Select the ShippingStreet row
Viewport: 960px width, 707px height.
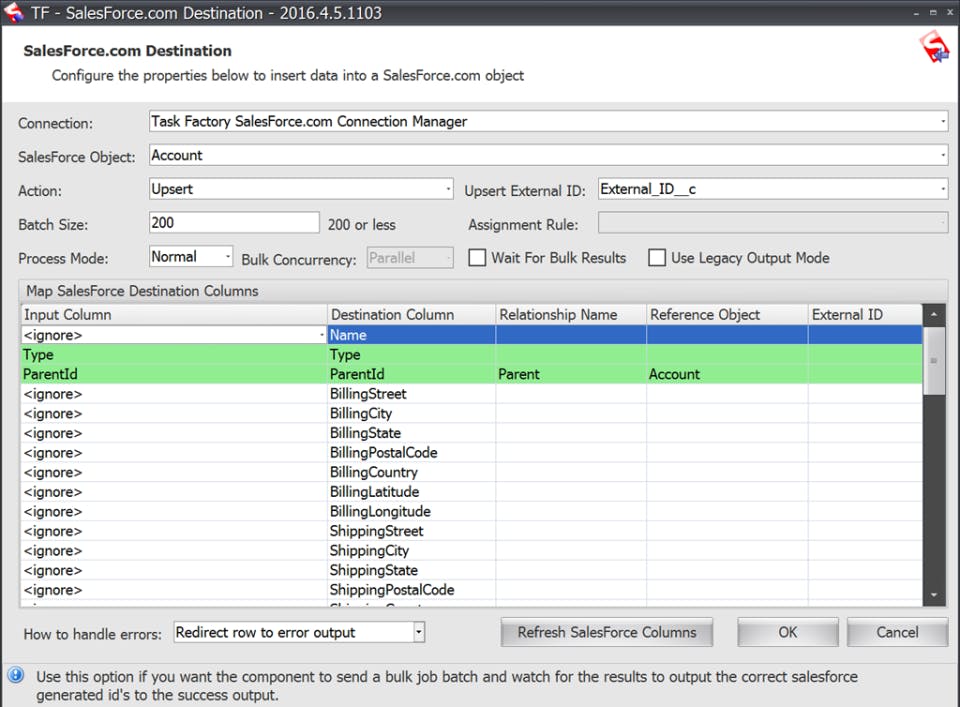[x=471, y=531]
